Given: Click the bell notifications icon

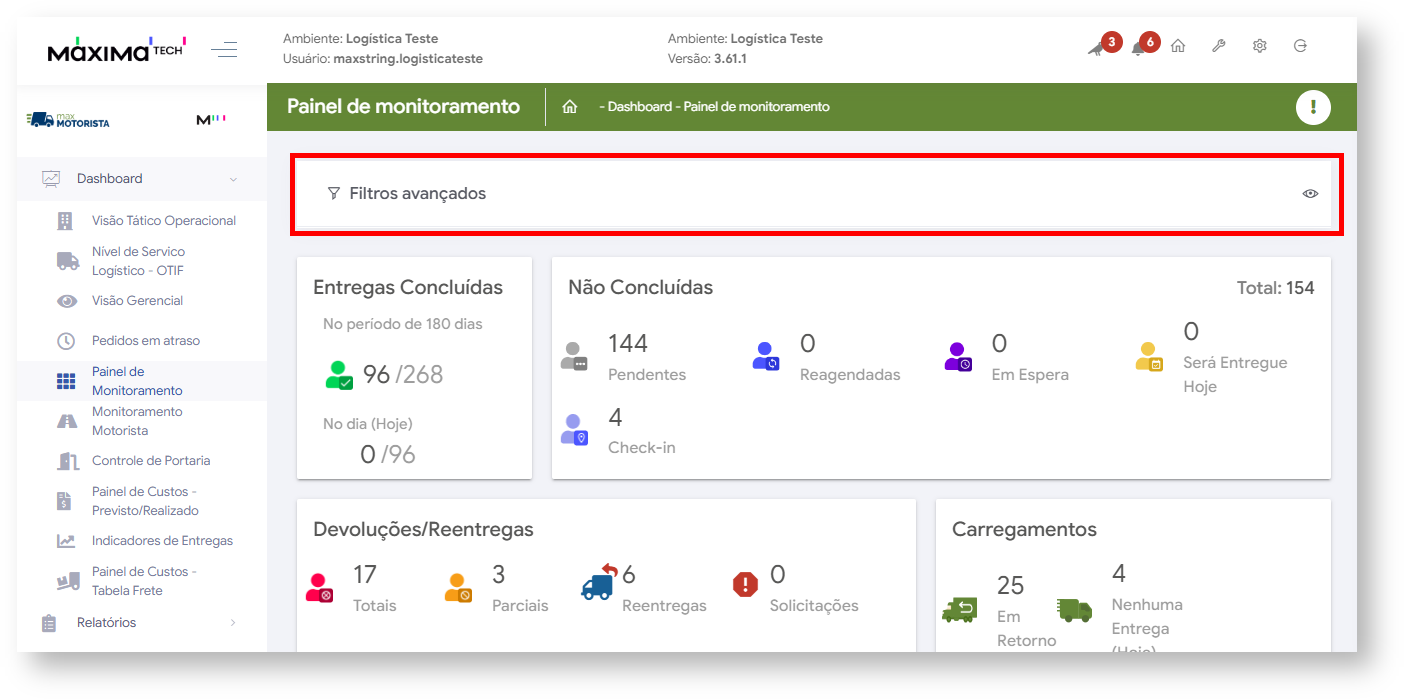Looking at the screenshot, I should [1138, 48].
